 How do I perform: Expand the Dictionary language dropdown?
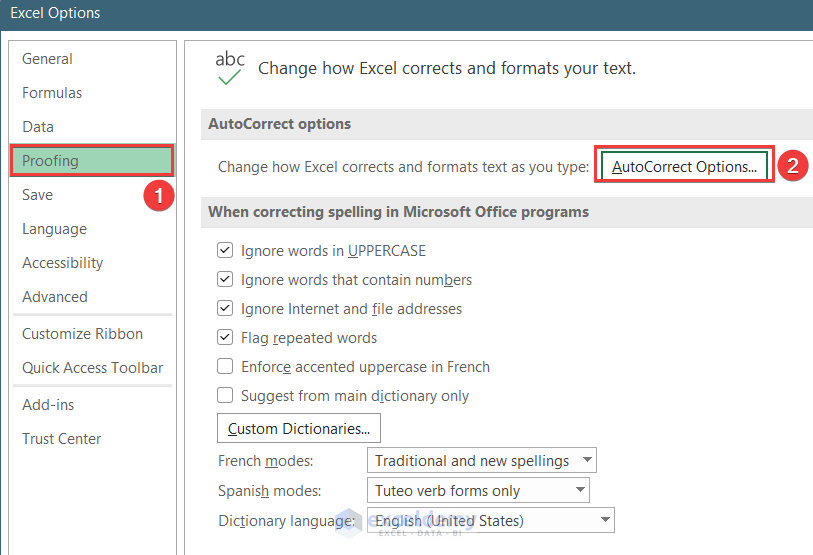[x=490, y=520]
